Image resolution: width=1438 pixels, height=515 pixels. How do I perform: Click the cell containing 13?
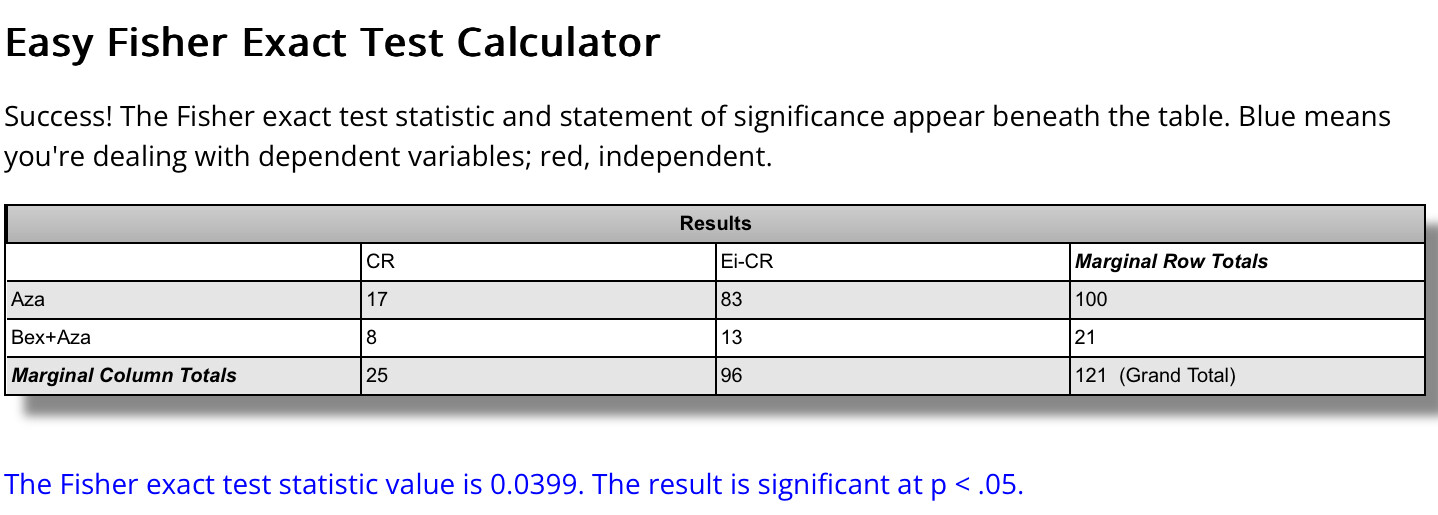(733, 337)
